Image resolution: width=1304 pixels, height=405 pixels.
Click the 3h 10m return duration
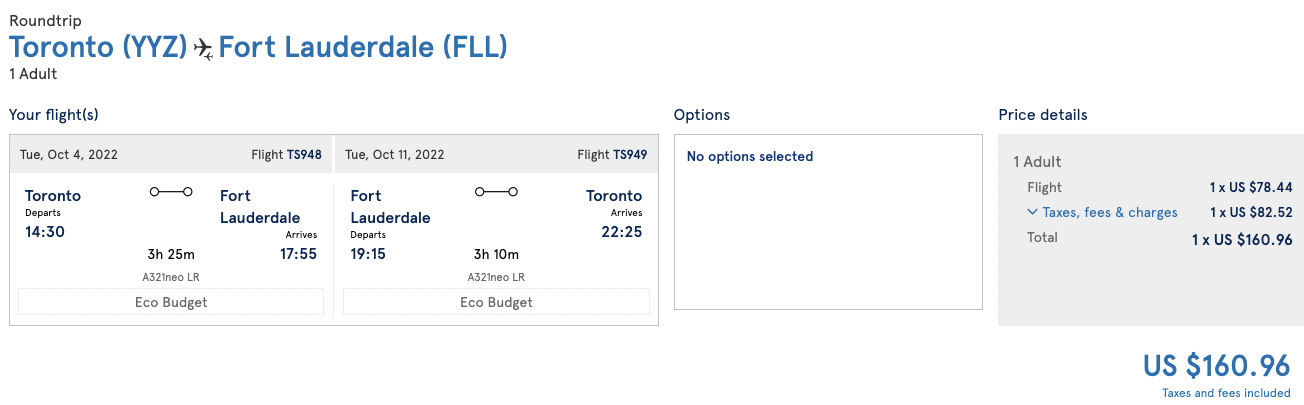pyautogui.click(x=496, y=254)
